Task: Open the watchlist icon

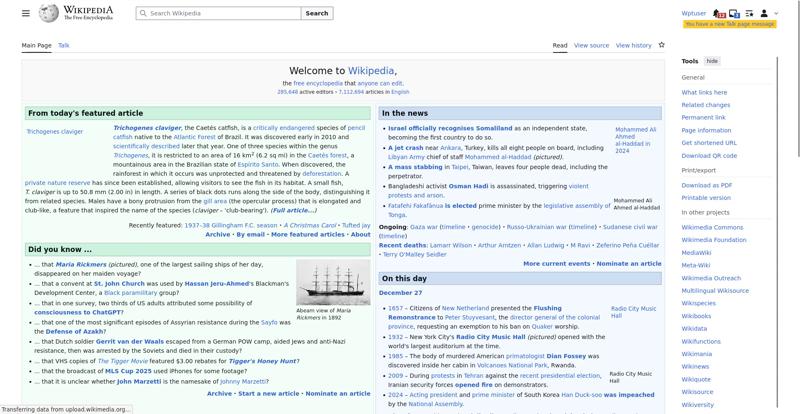Action: coord(750,14)
